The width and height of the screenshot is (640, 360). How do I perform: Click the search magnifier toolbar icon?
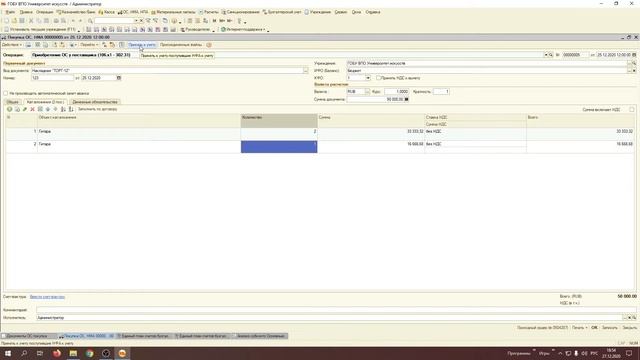[90, 21]
